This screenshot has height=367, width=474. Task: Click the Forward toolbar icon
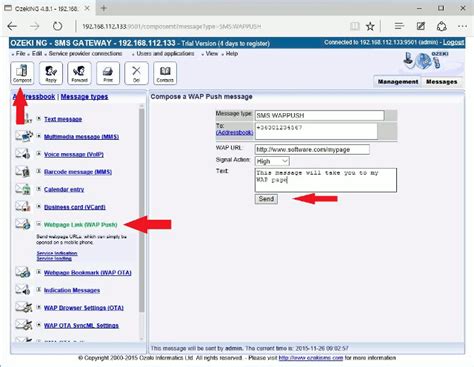pyautogui.click(x=79, y=73)
